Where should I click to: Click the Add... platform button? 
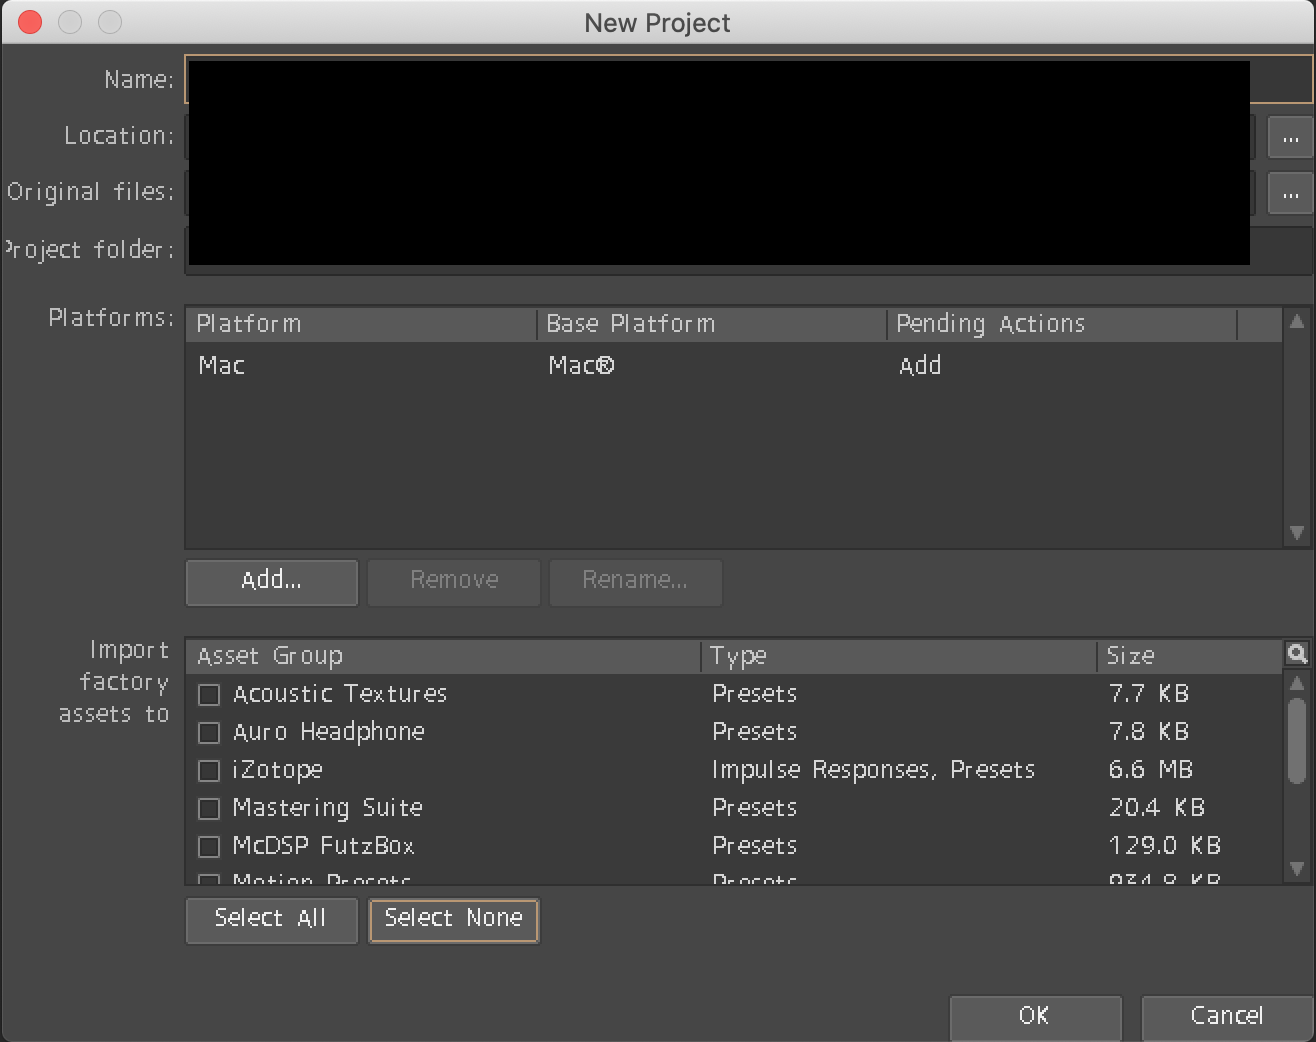(272, 582)
